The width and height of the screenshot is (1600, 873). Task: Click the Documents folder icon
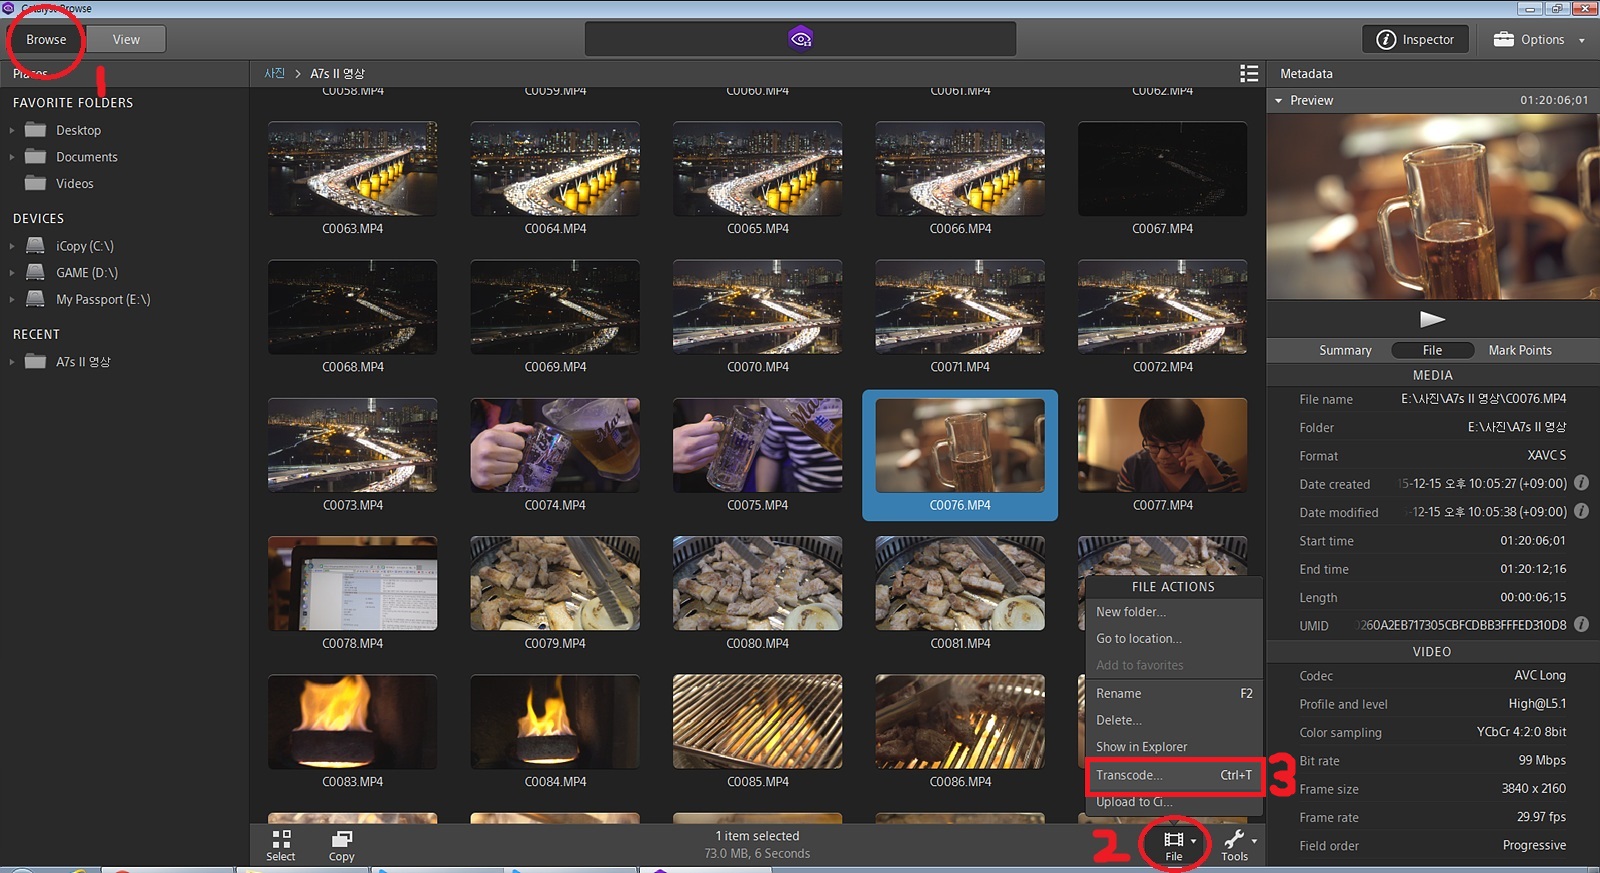pos(36,156)
